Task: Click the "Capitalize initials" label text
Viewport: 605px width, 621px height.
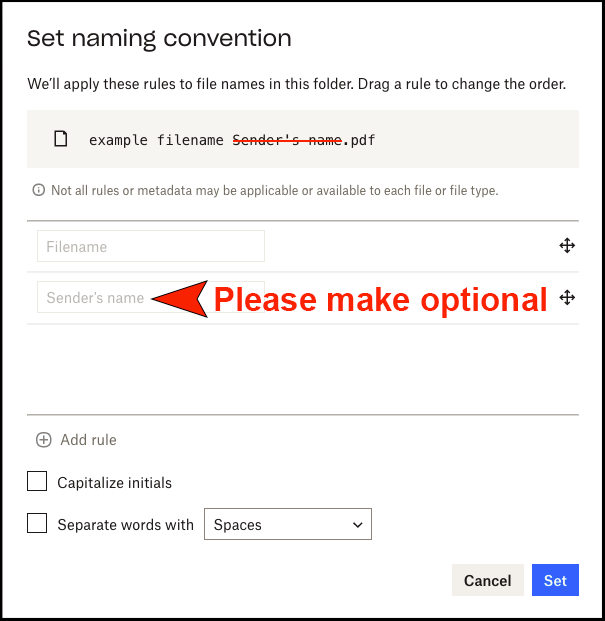Action: [114, 483]
